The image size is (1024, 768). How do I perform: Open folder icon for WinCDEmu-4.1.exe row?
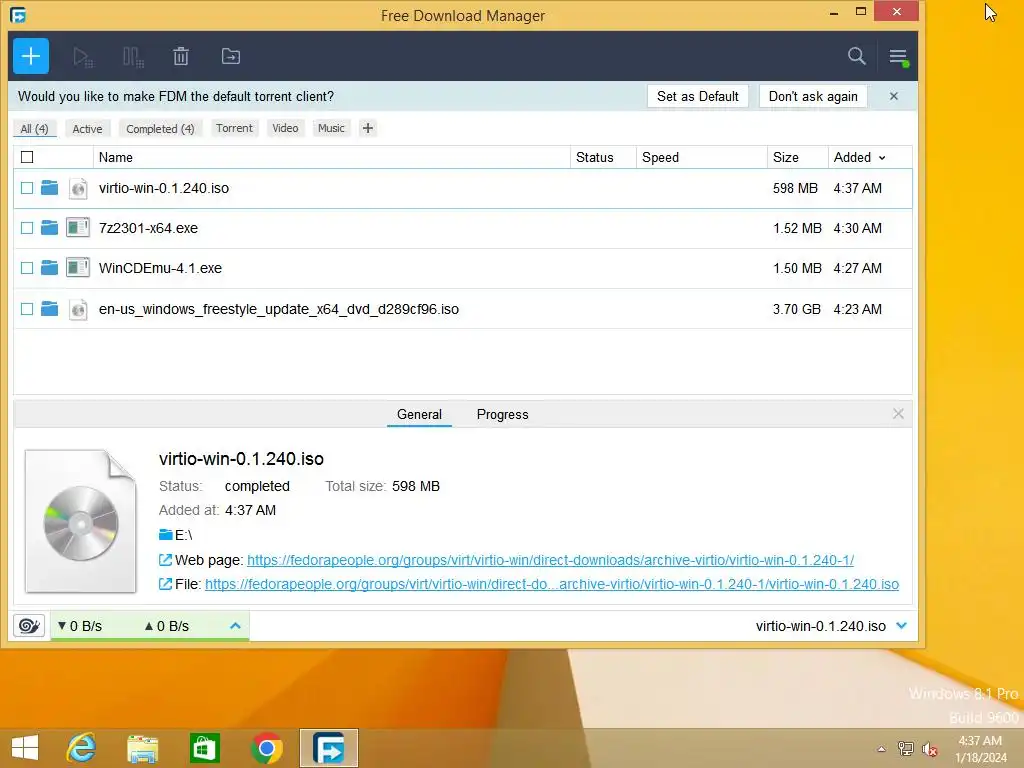[x=50, y=268]
